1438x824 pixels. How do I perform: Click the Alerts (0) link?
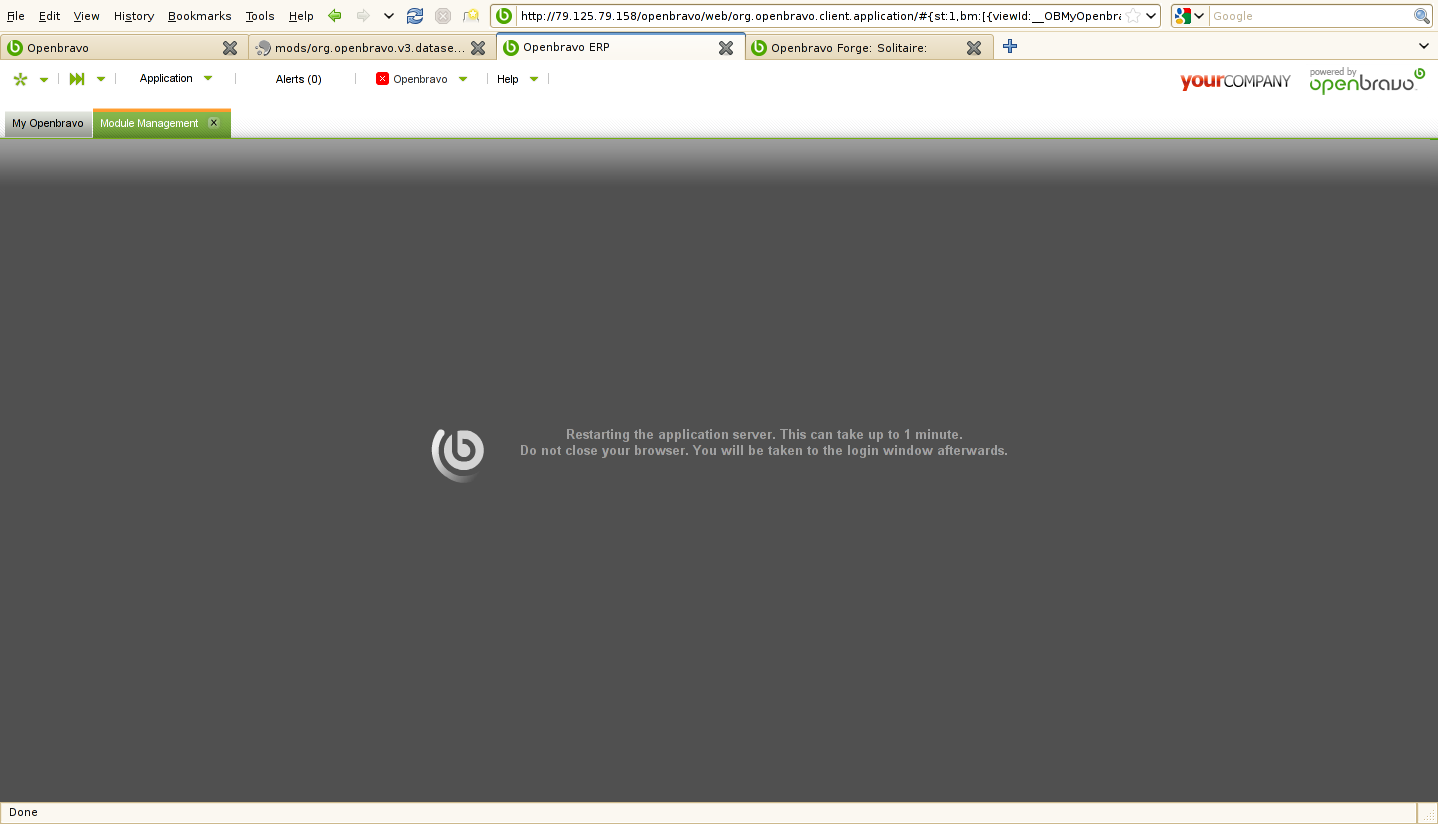(x=298, y=79)
